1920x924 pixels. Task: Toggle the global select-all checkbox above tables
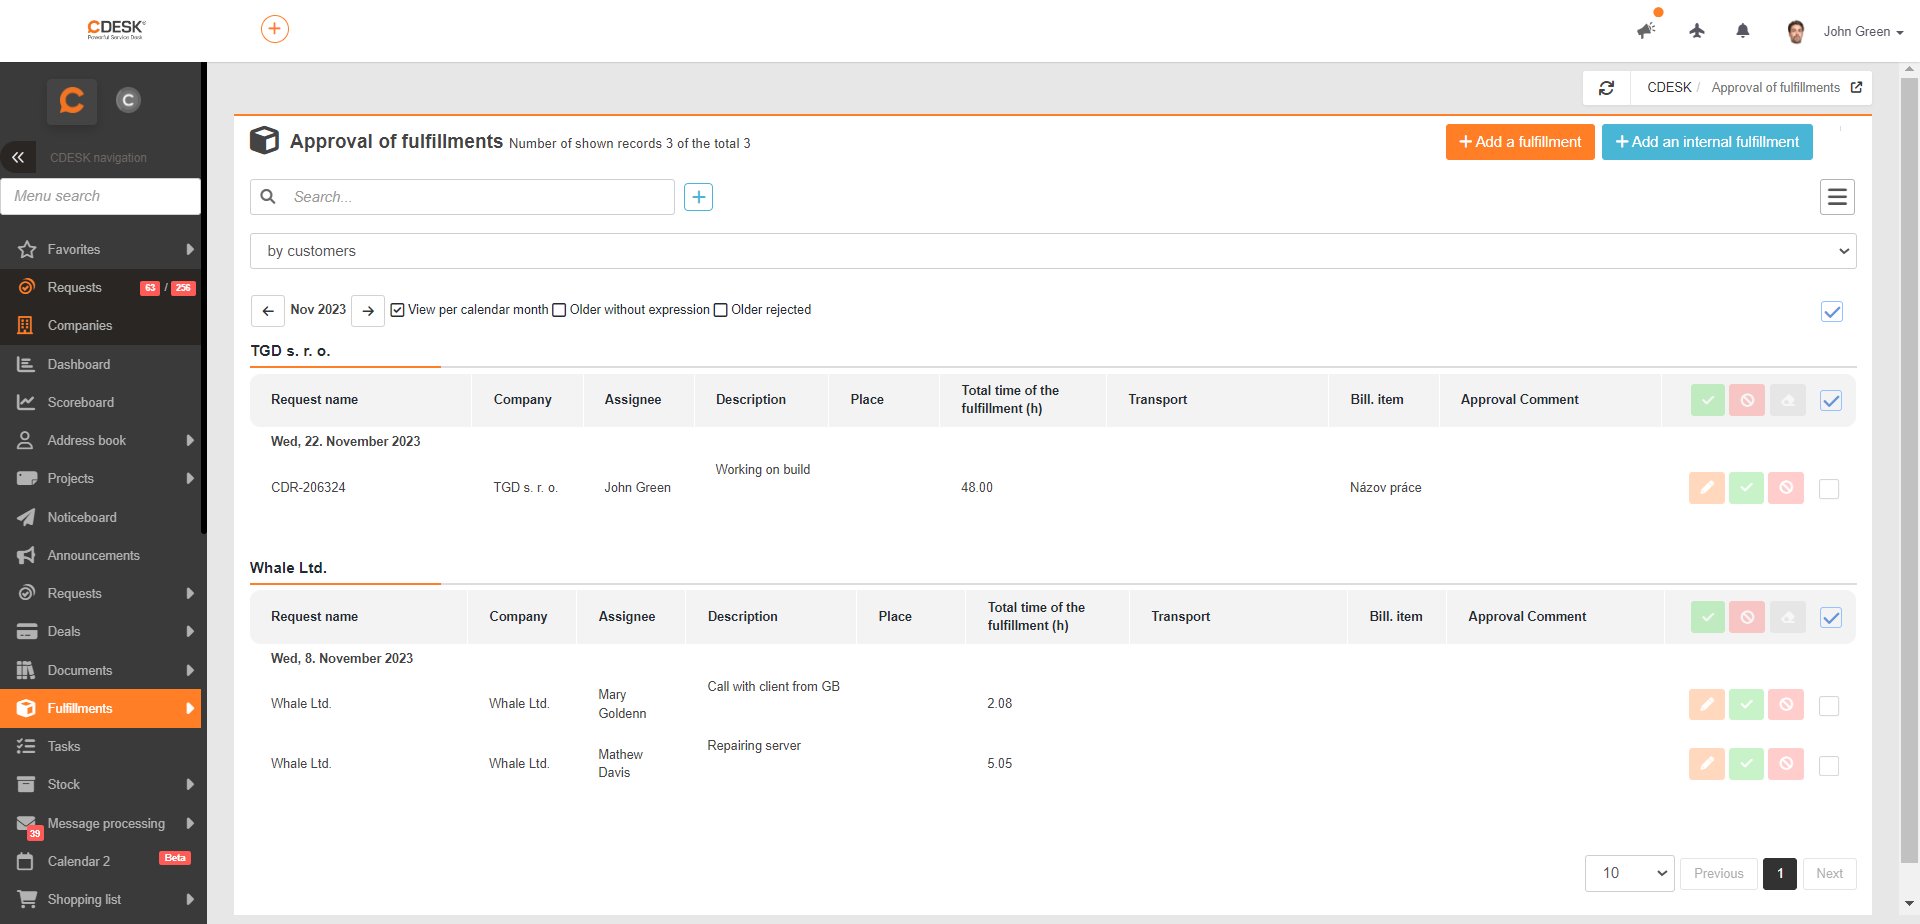click(x=1832, y=312)
